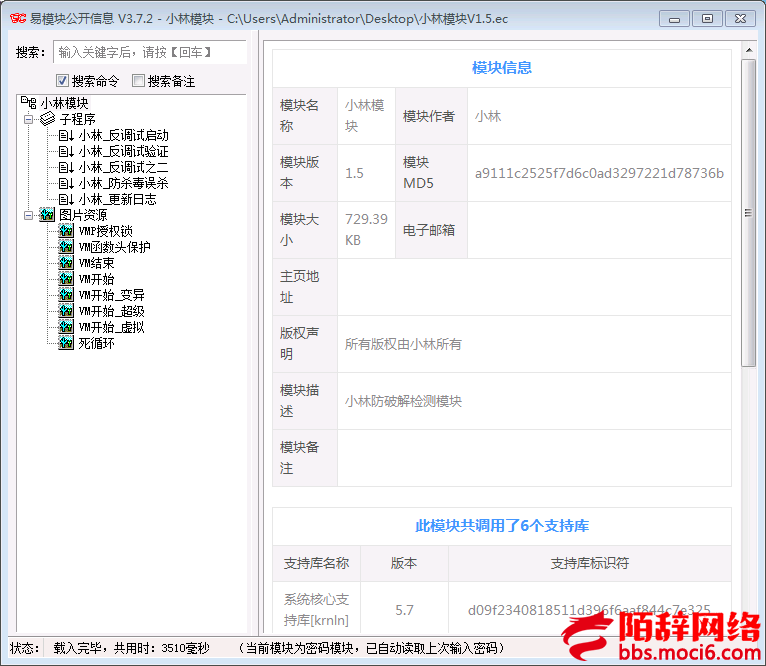Click the 系统核心支持库[krnln] cell
This screenshot has width=766, height=666.
(316, 610)
